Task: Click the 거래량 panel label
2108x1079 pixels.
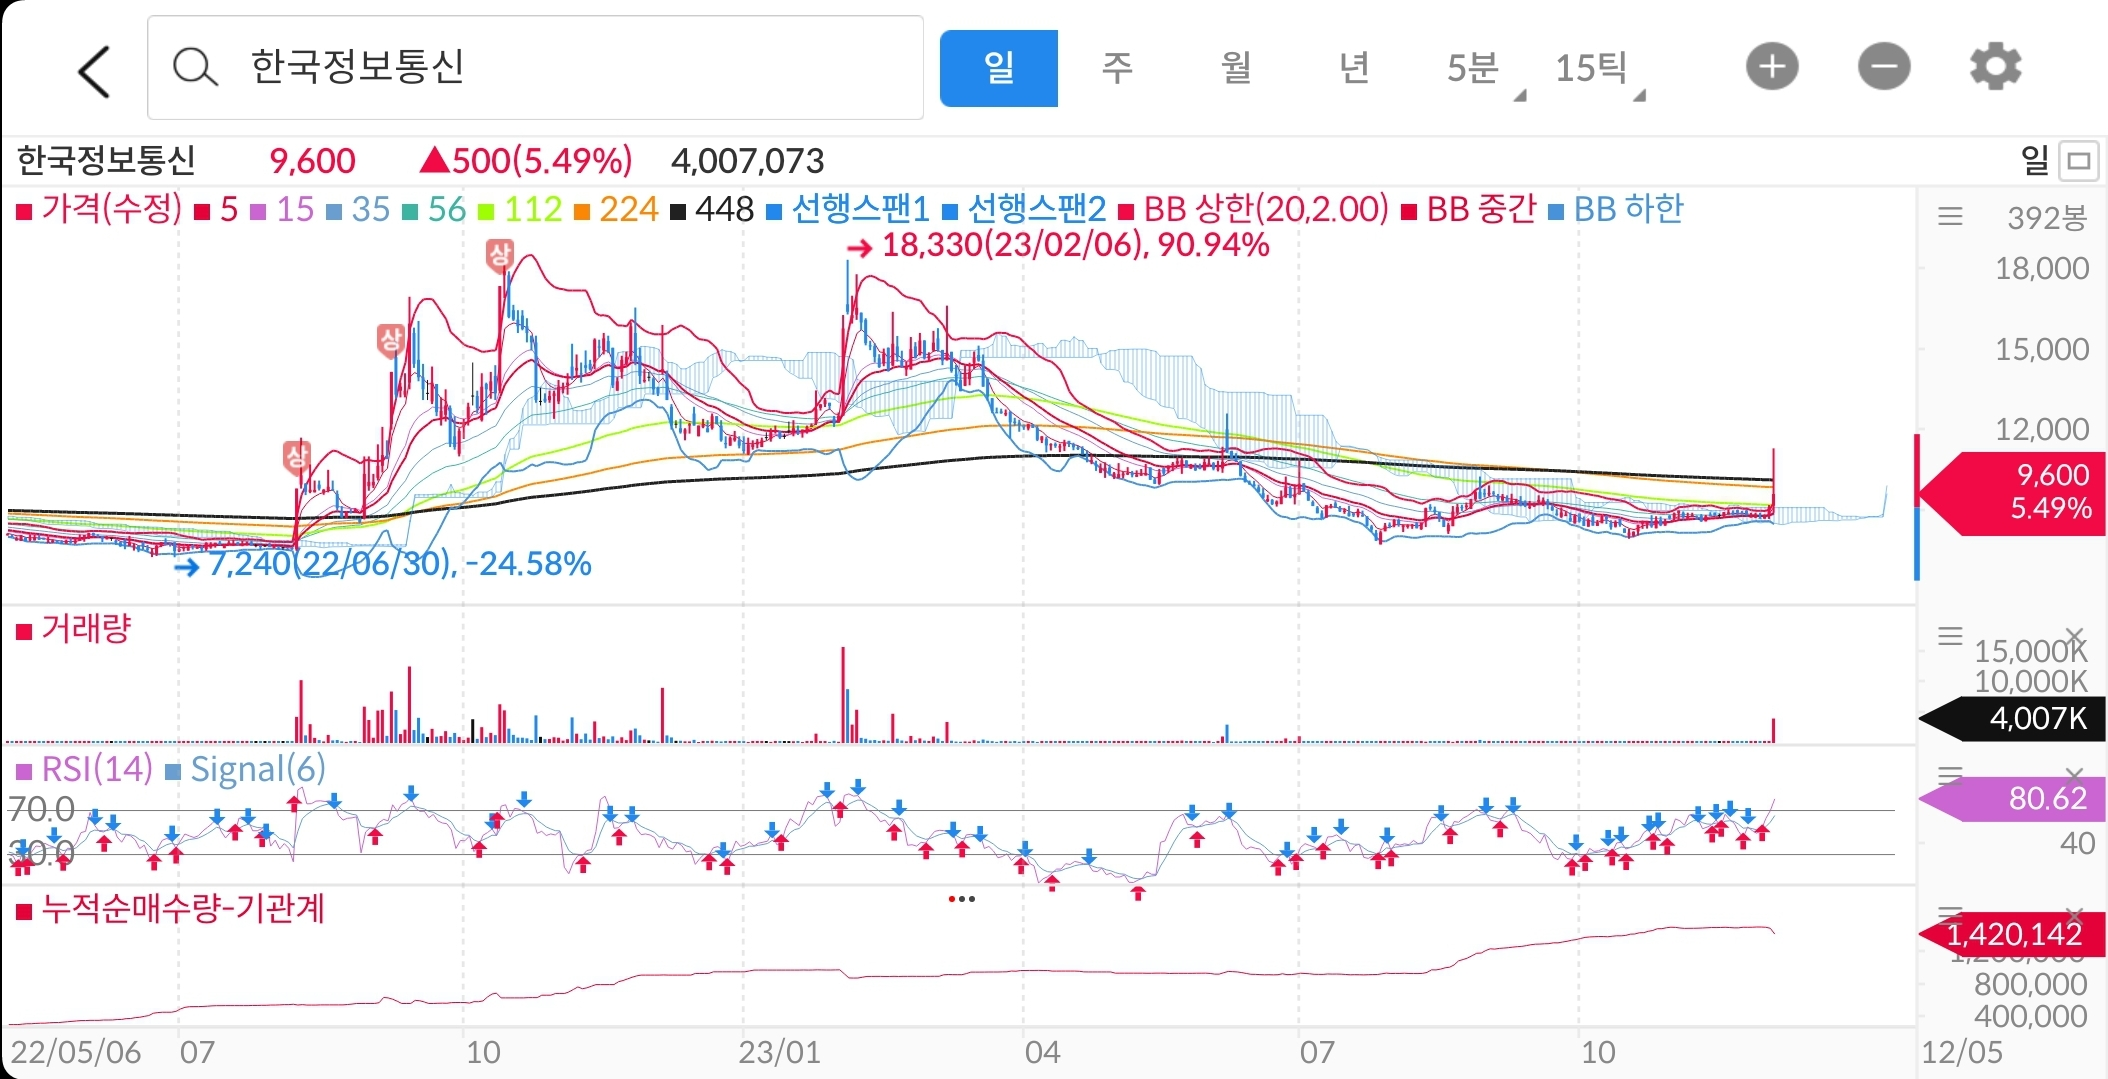Action: pos(86,629)
